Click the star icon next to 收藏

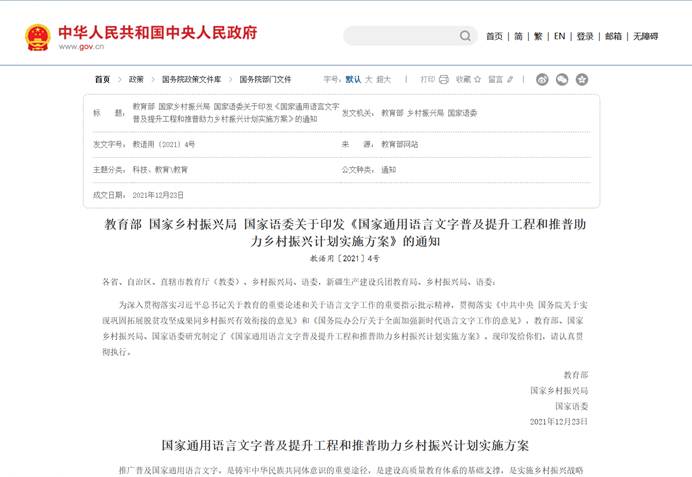[x=478, y=79]
